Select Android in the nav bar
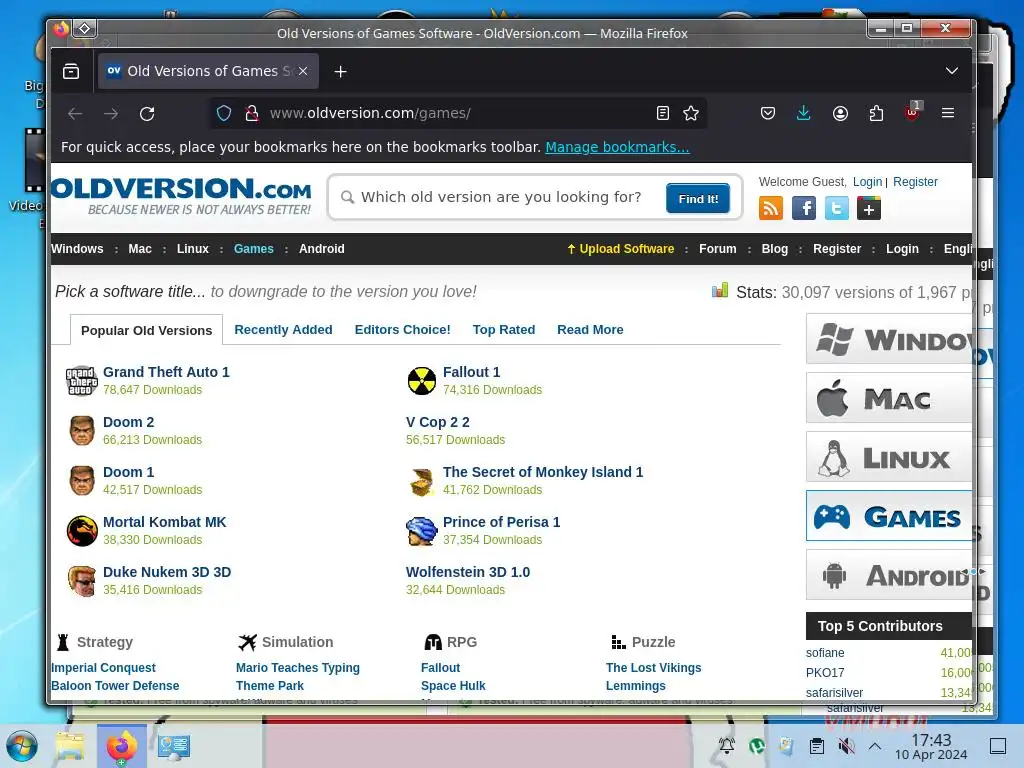This screenshot has height=768, width=1024. (x=321, y=249)
